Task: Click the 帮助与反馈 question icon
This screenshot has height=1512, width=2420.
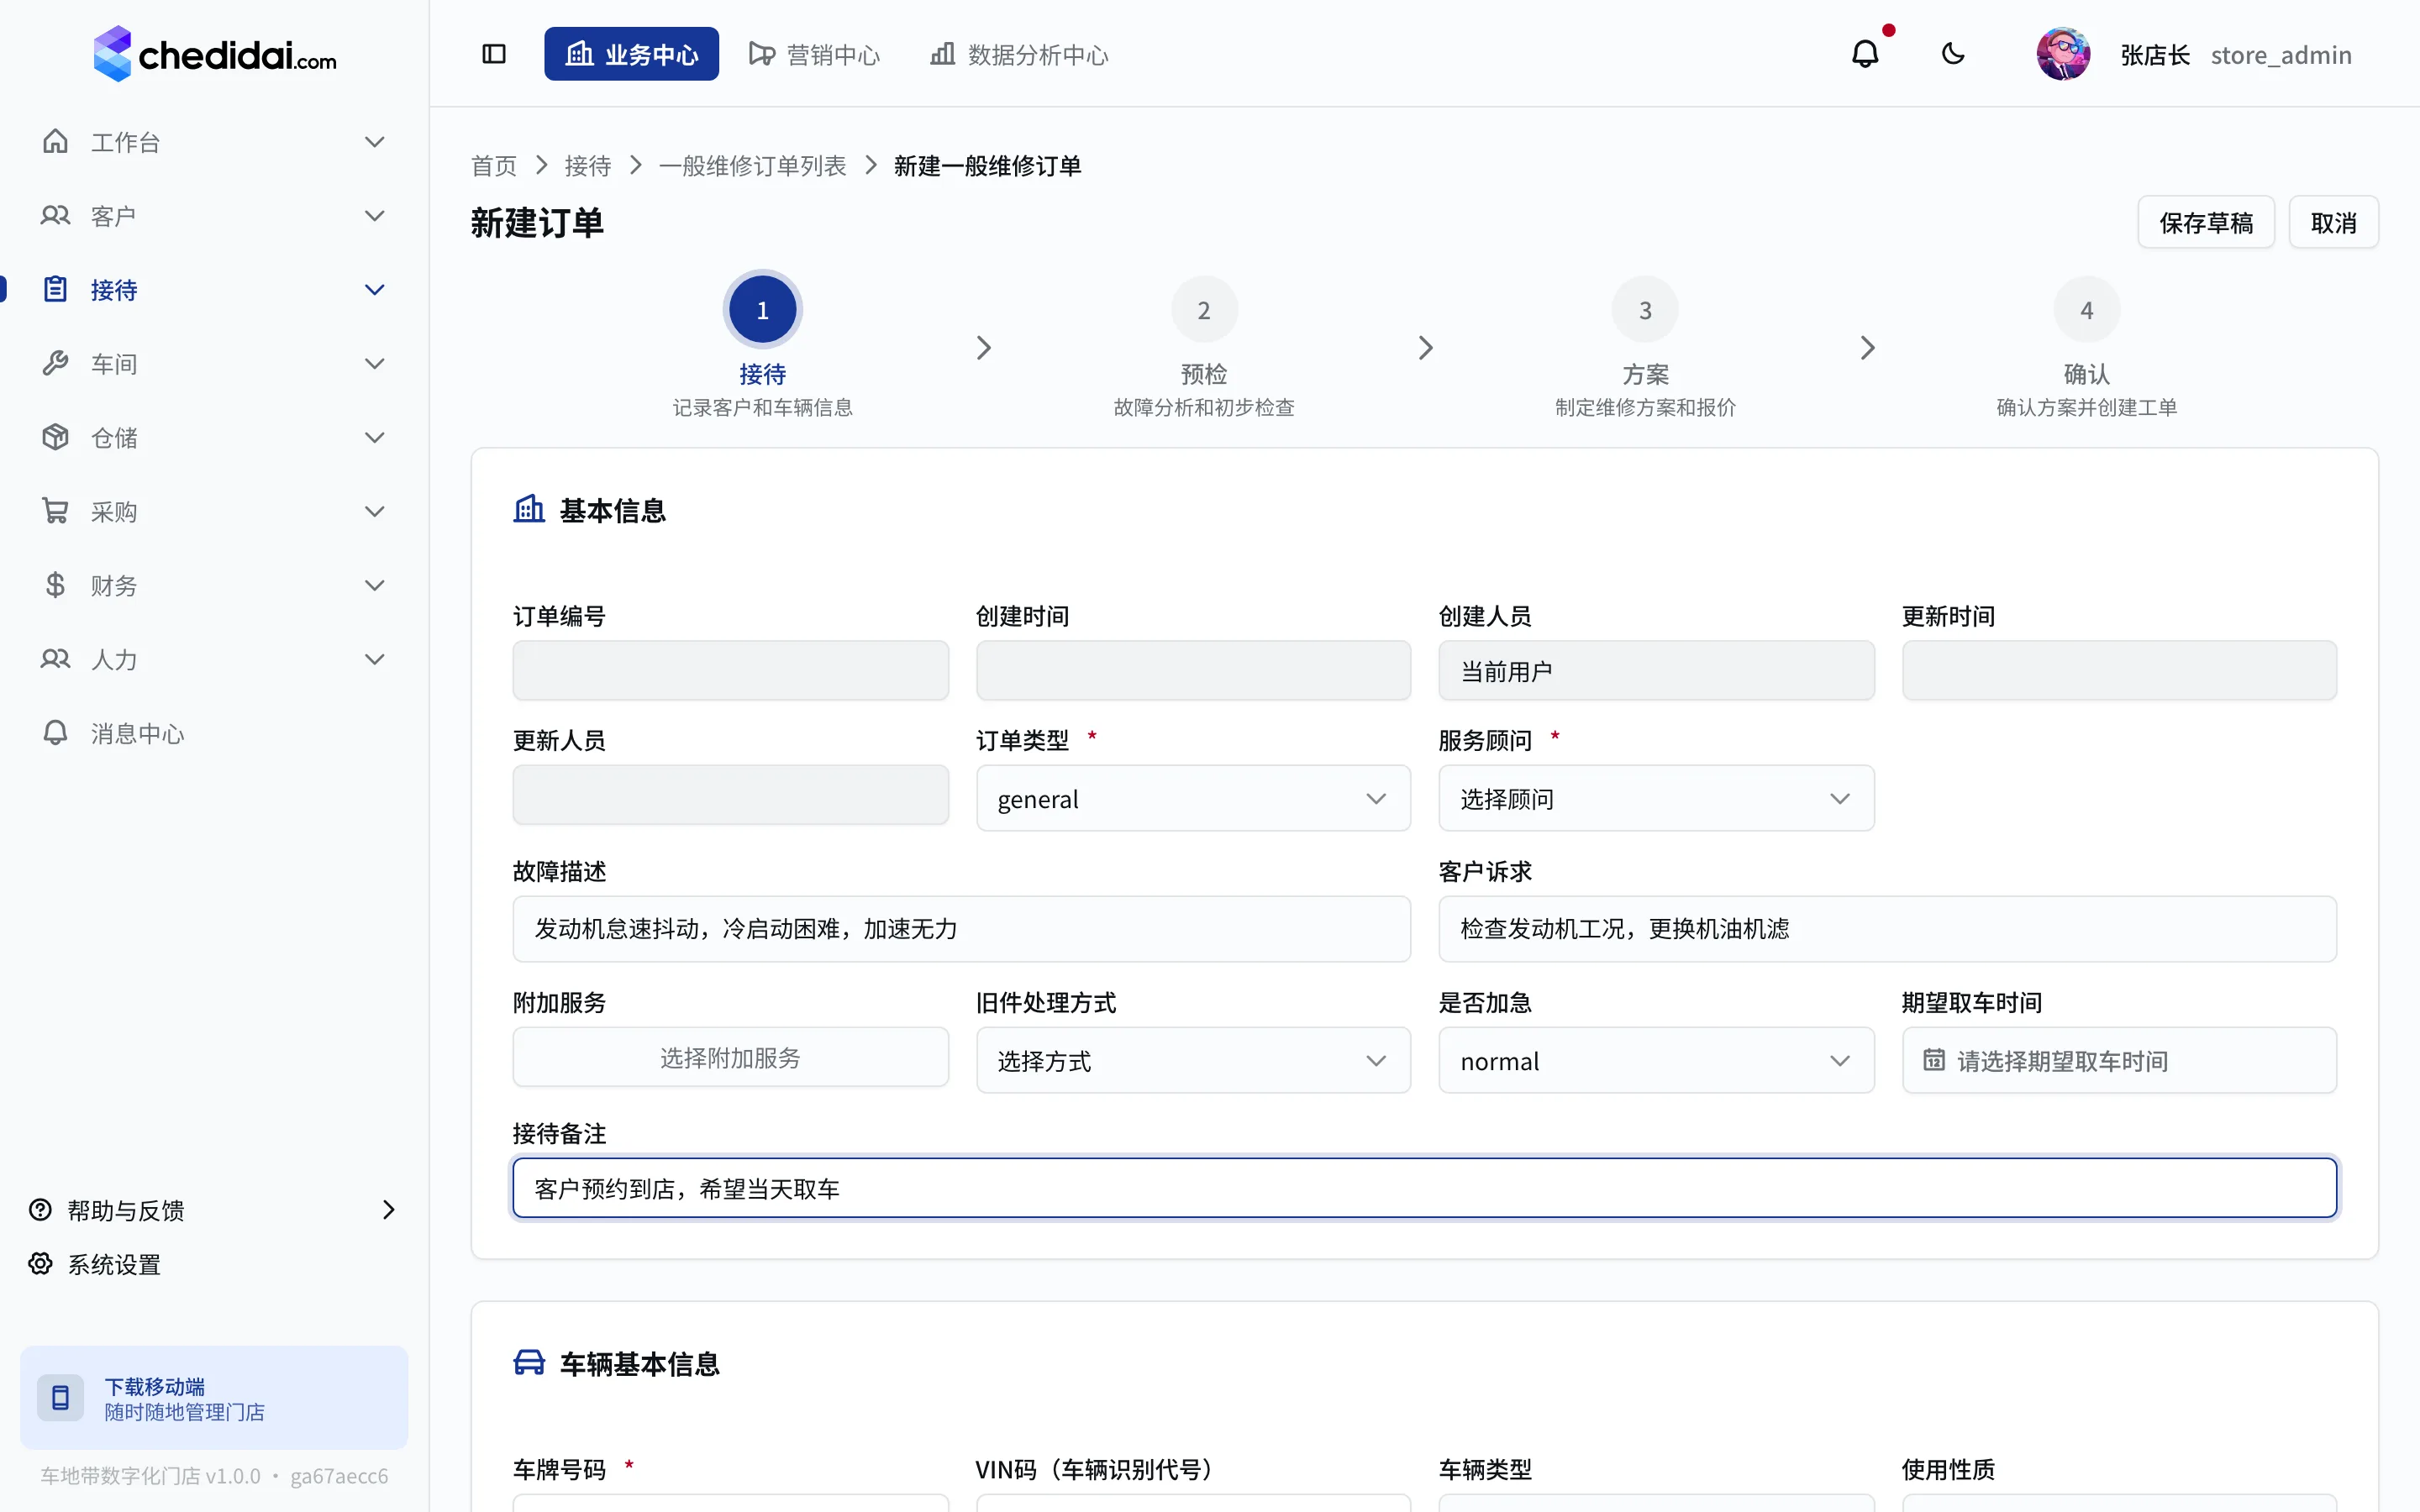Action: [x=40, y=1210]
